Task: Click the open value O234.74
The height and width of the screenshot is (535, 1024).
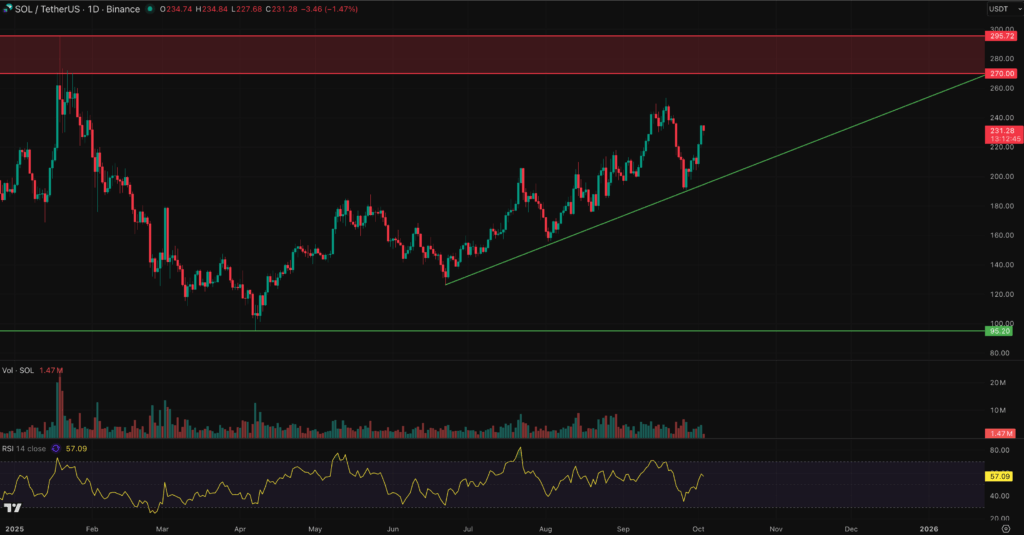Action: tap(176, 9)
